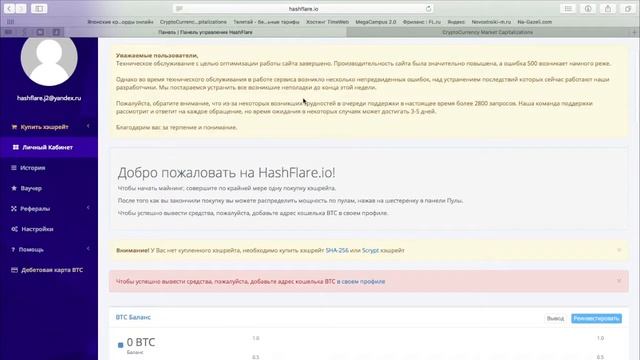Open the MegaCampus 2.0 bookmark

(376, 22)
